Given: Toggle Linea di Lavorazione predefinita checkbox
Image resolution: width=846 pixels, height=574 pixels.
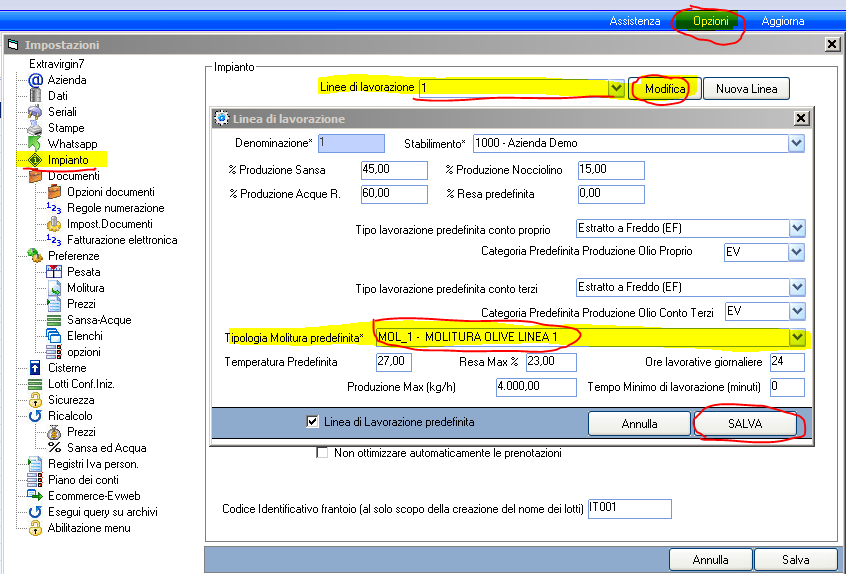Looking at the screenshot, I should [313, 422].
